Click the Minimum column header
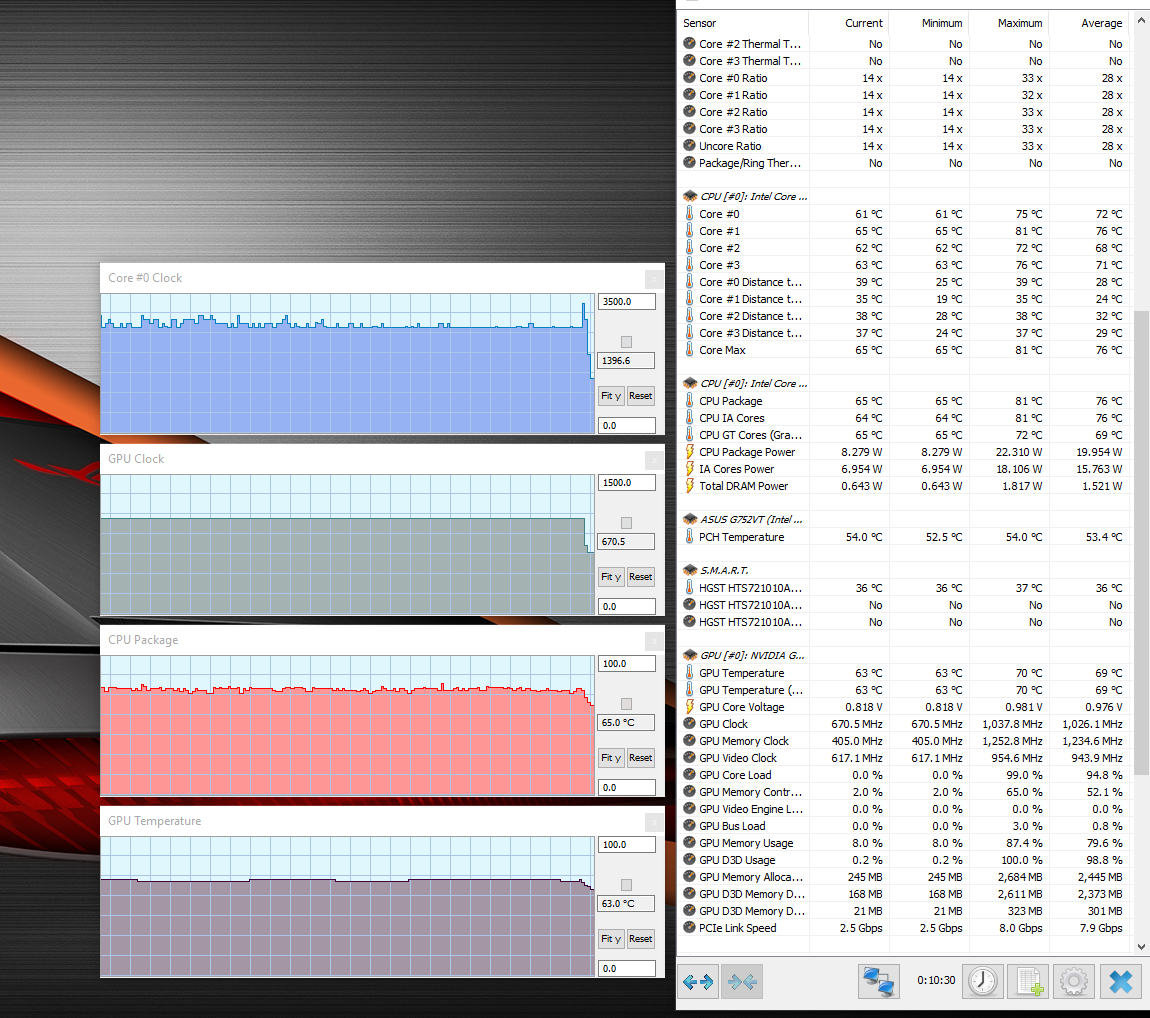The image size is (1150, 1018). coord(929,23)
